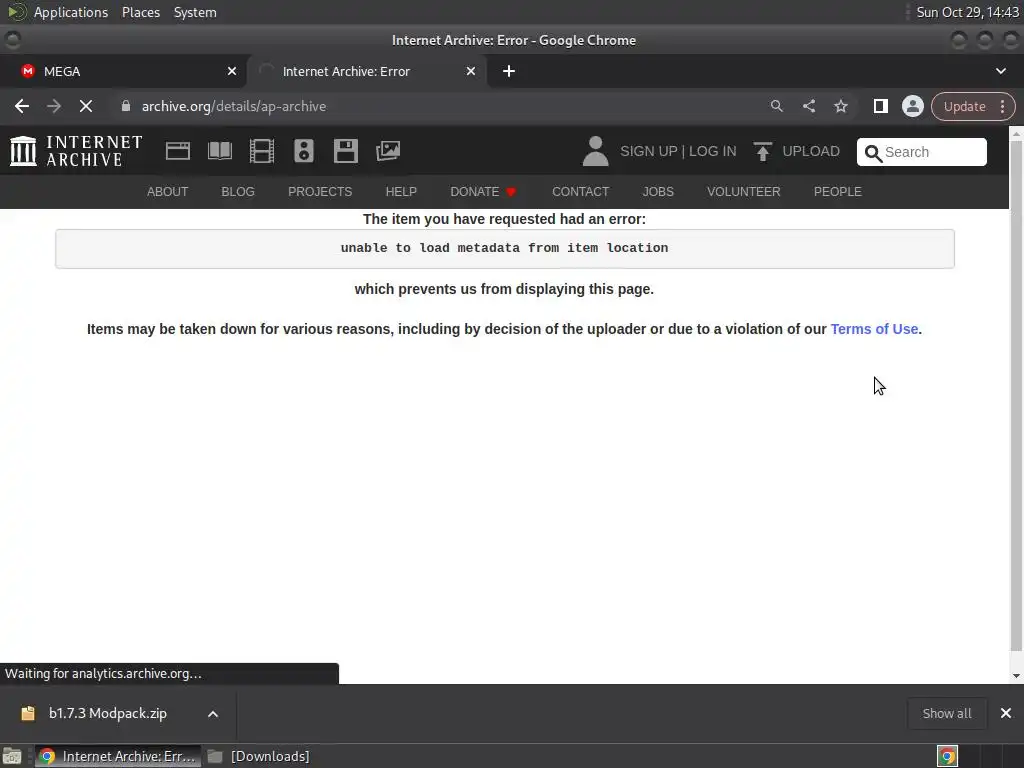The width and height of the screenshot is (1024, 768).
Task: Open the Images icon
Action: [x=388, y=151]
